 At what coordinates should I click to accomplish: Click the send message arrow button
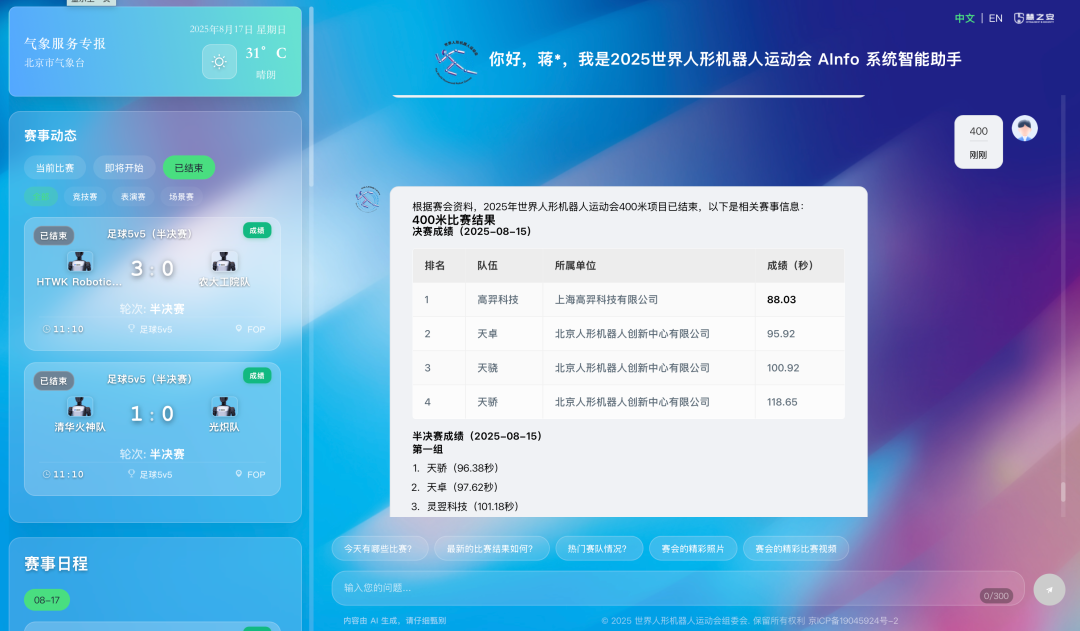coord(1049,589)
